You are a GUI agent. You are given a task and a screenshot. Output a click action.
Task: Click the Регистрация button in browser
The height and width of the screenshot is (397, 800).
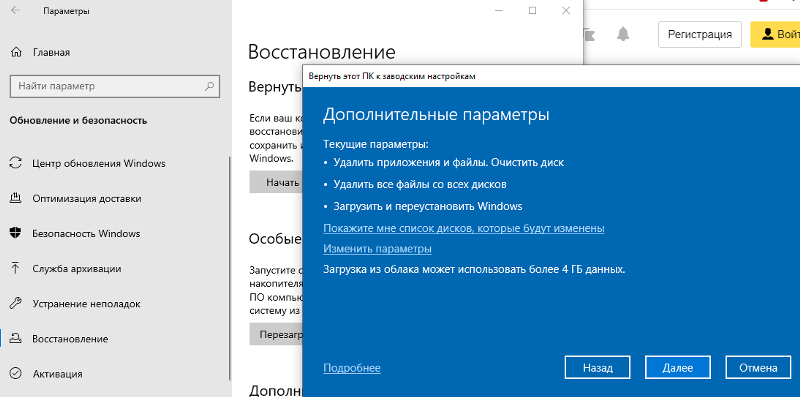[699, 34]
